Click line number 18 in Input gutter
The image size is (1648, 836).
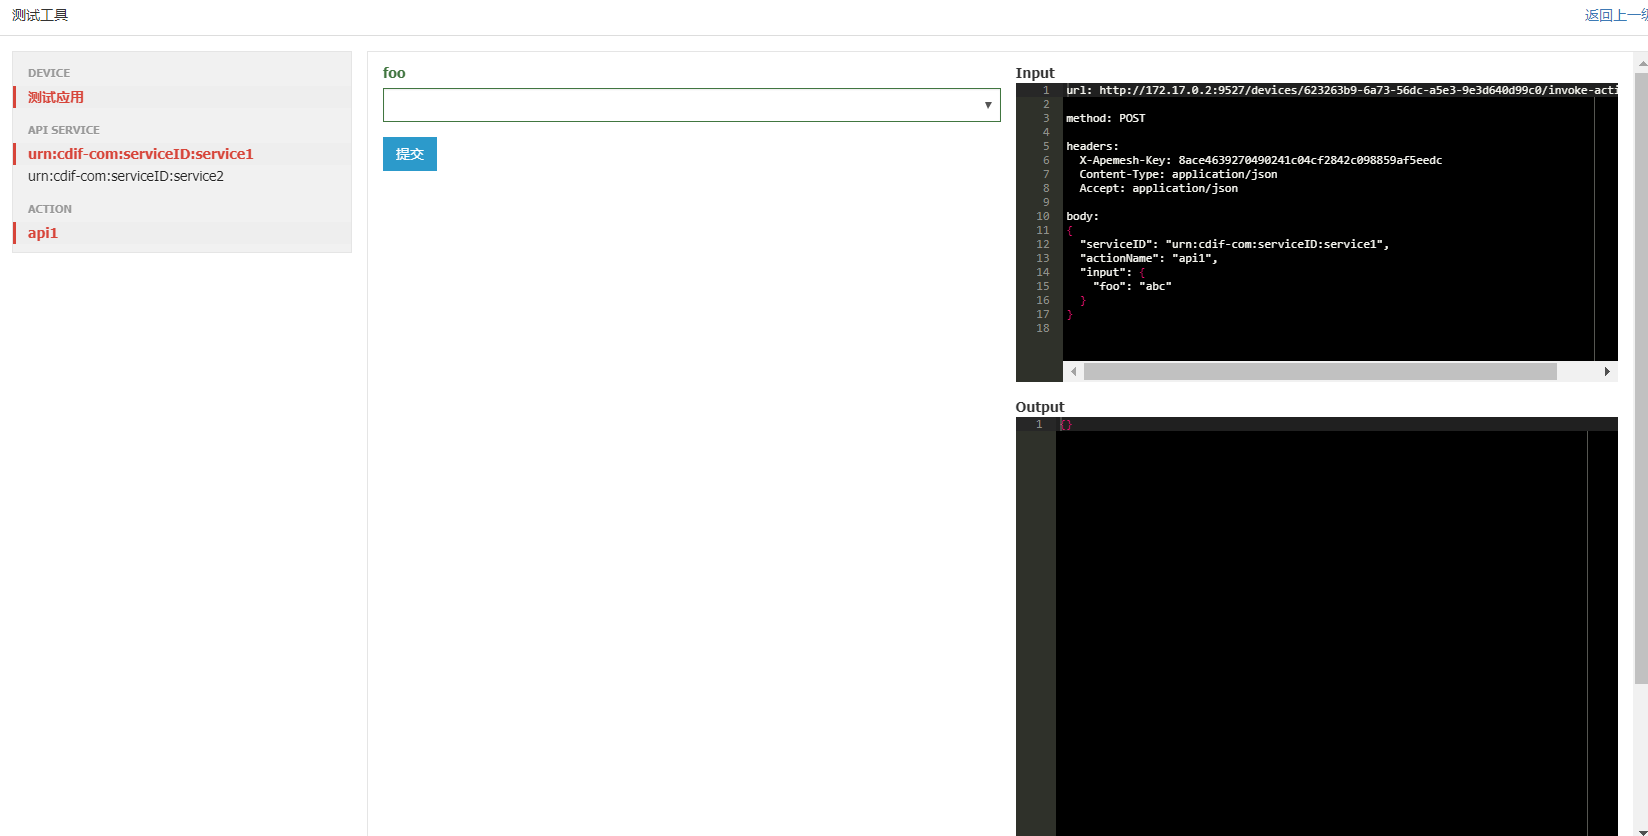coord(1043,328)
